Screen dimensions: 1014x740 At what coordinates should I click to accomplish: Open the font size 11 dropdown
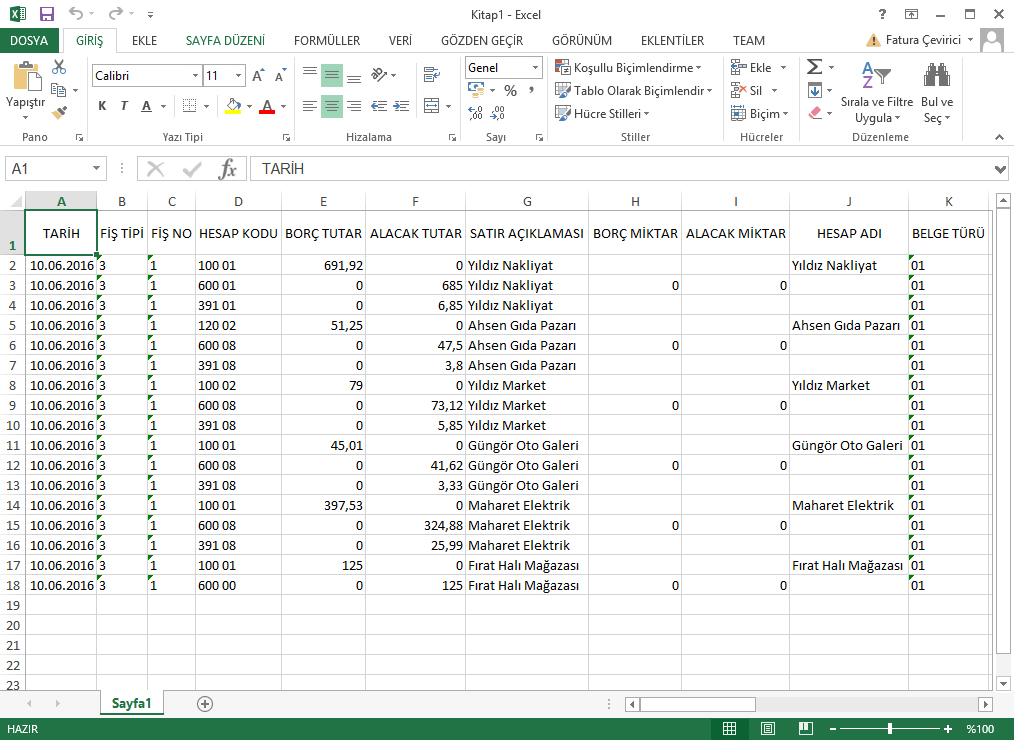(239, 76)
